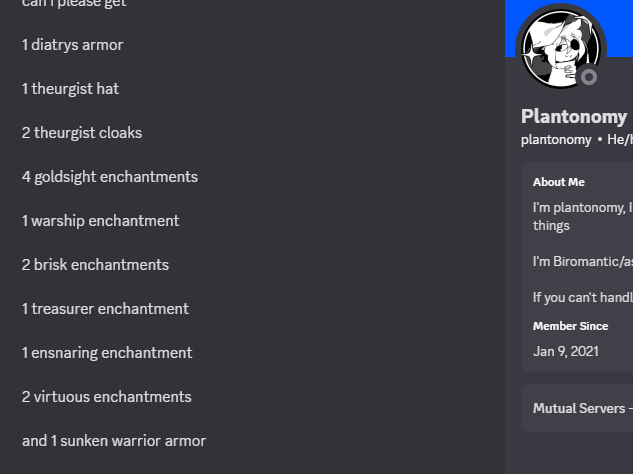Click the "I'm Biromantic" line in About Me
This screenshot has width=633, height=474.
coord(582,261)
